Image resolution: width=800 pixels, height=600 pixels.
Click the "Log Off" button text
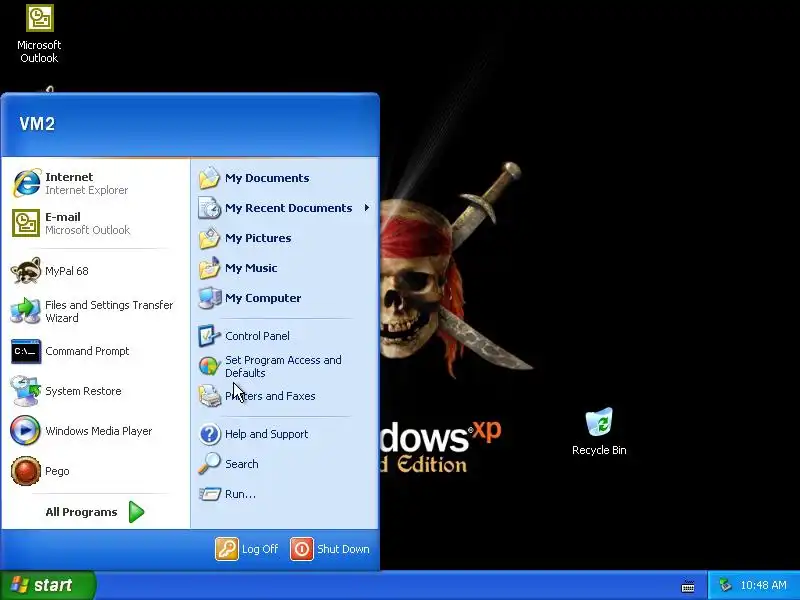[x=260, y=549]
